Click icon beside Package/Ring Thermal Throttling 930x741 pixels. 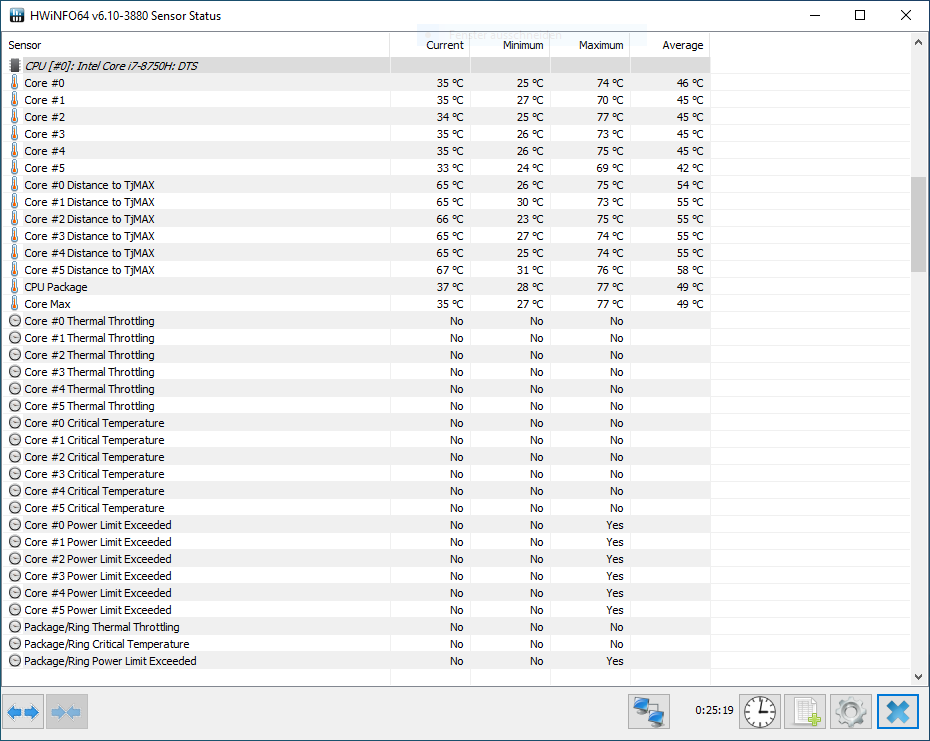[x=15, y=627]
